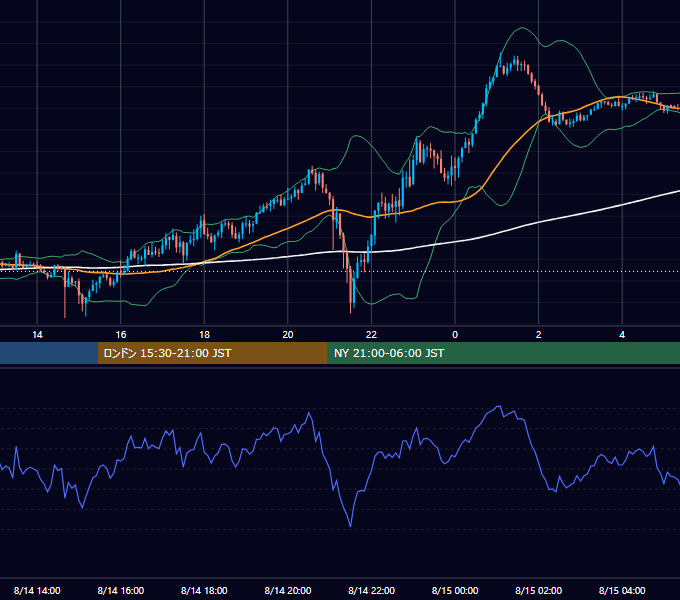Click the 2 hour label on upper axis
The image size is (680, 600).
pyautogui.click(x=539, y=335)
